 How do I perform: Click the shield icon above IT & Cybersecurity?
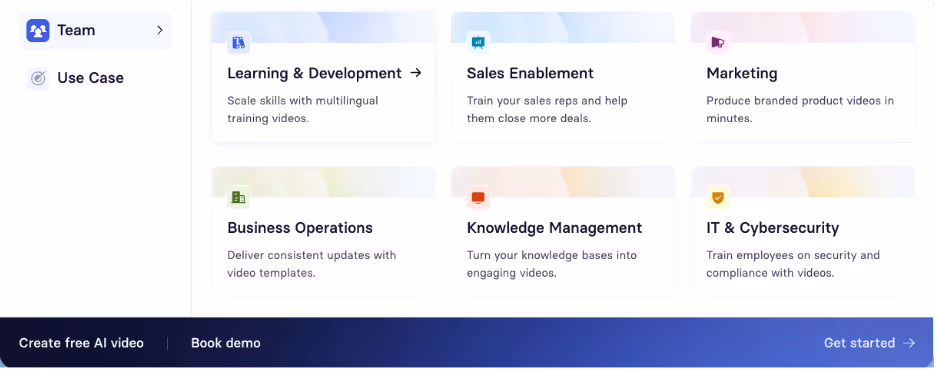pos(718,198)
